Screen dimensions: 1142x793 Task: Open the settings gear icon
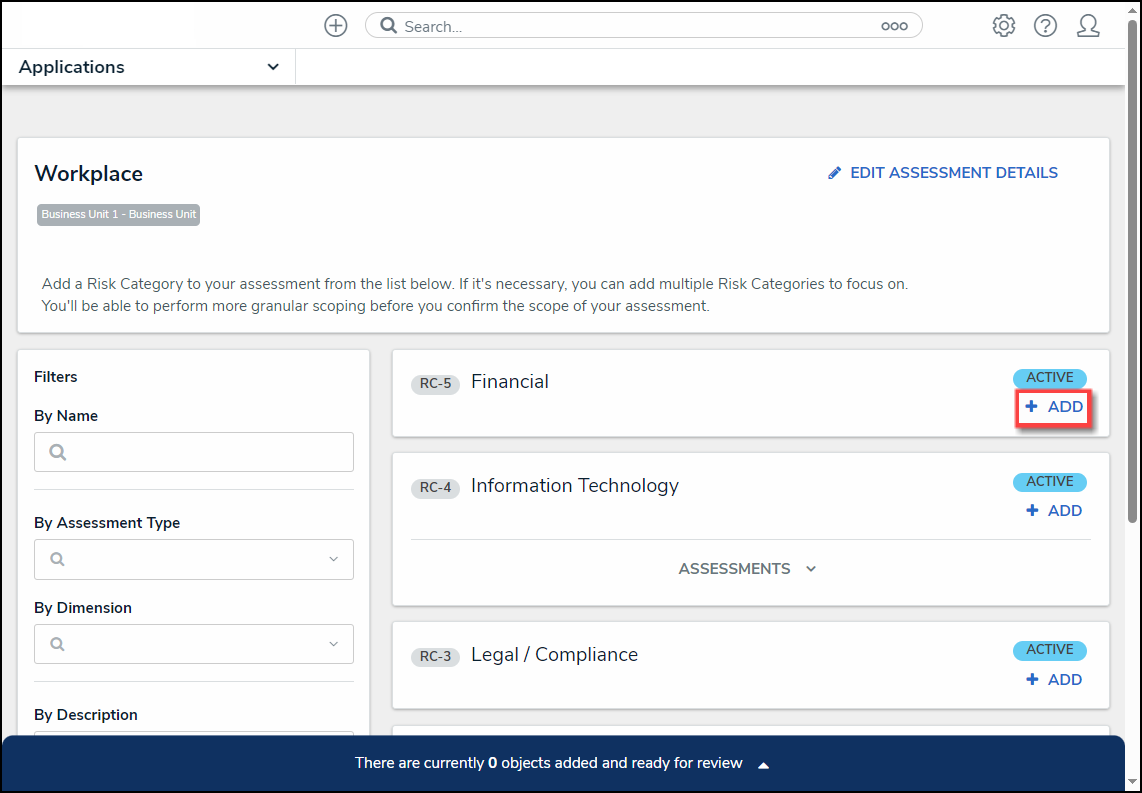coord(1003,26)
